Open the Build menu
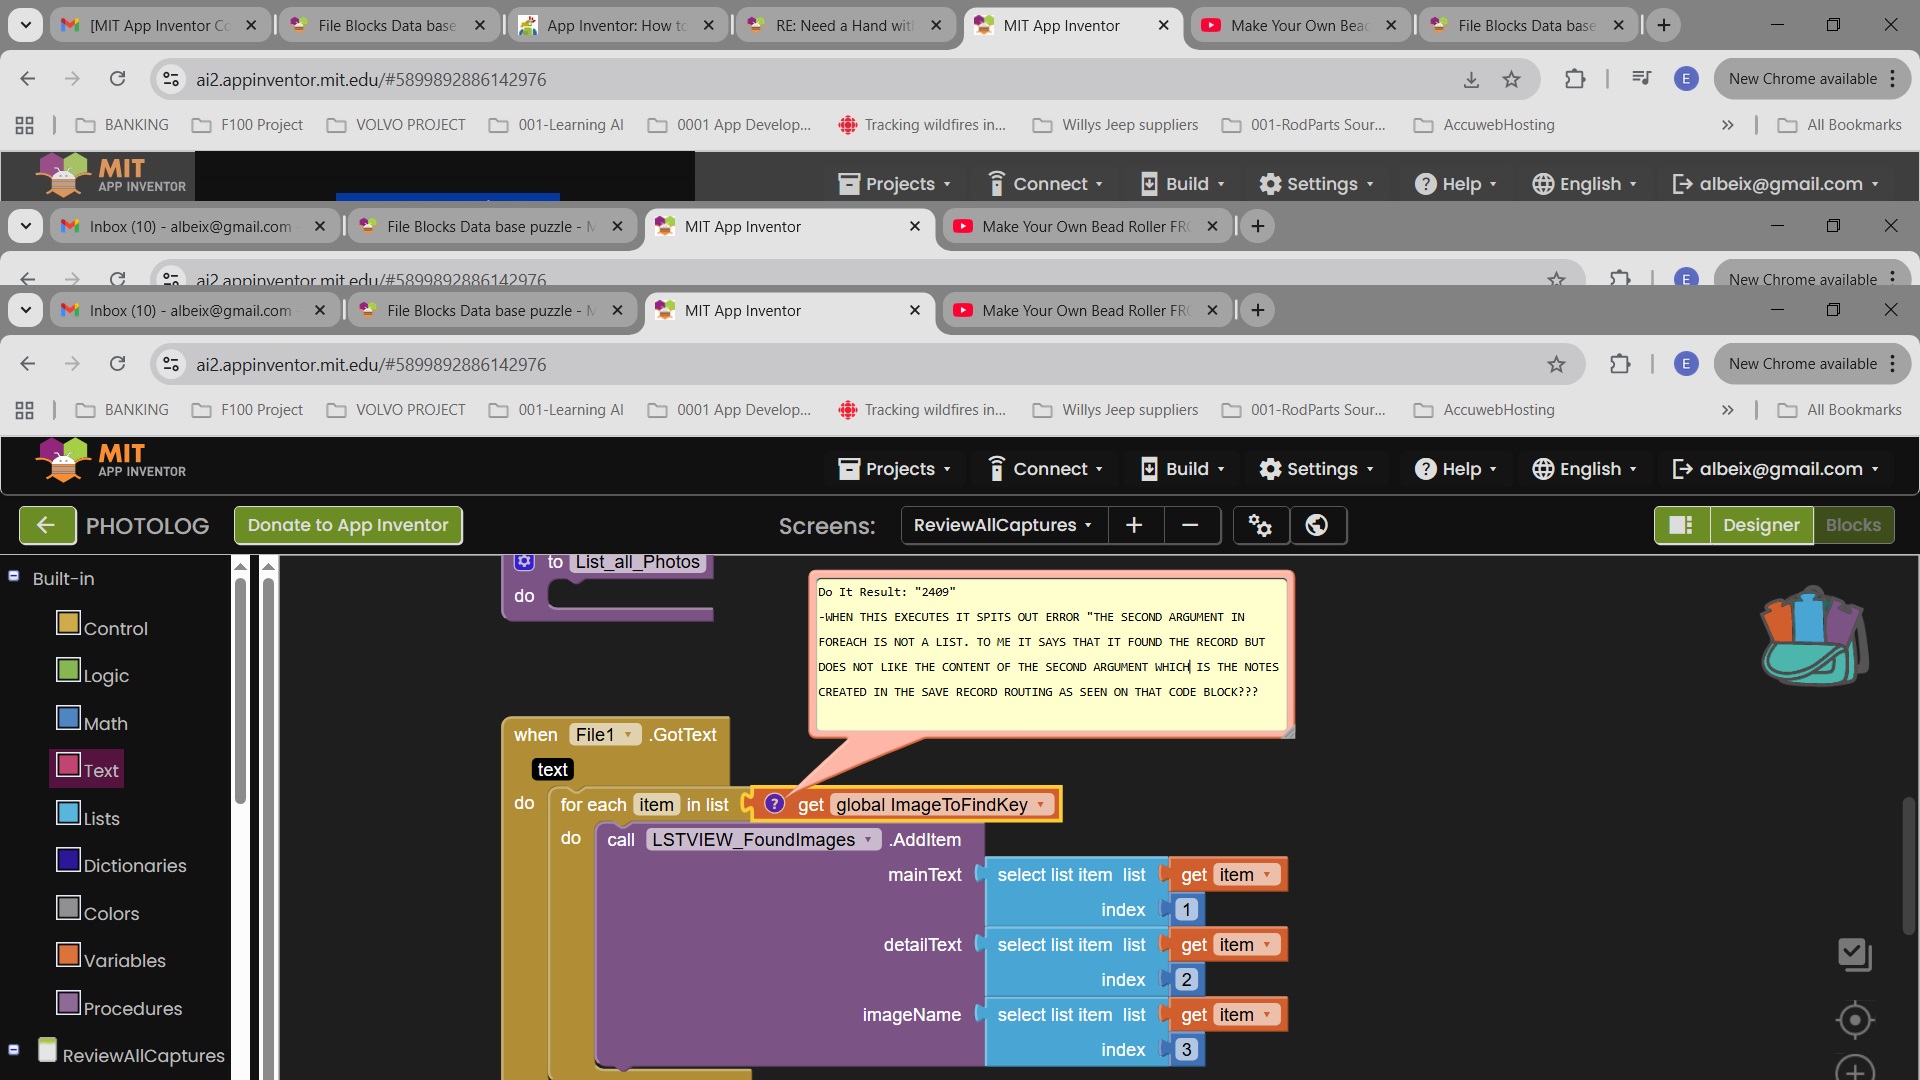 [1184, 469]
